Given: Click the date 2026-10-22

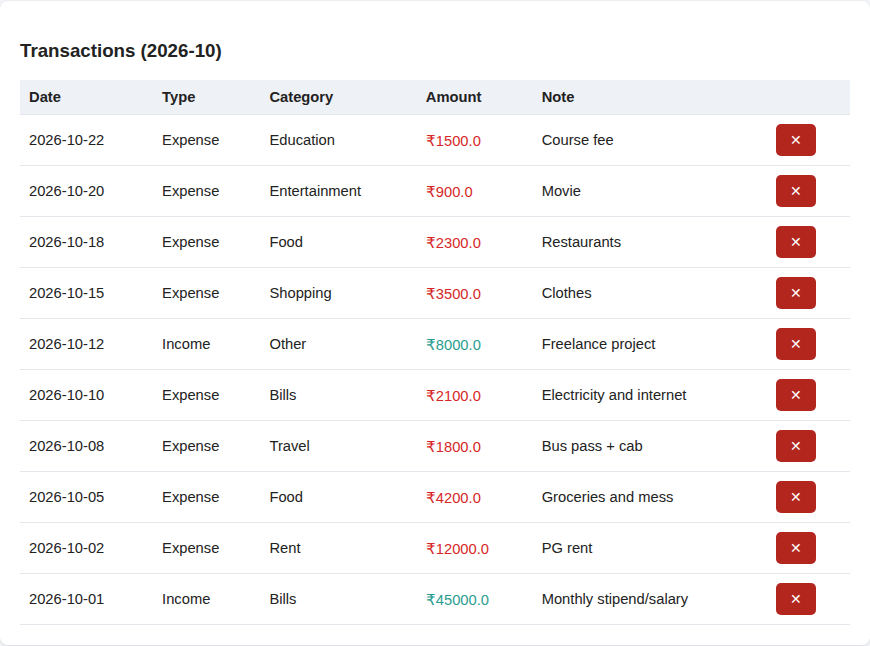Looking at the screenshot, I should click(67, 140).
